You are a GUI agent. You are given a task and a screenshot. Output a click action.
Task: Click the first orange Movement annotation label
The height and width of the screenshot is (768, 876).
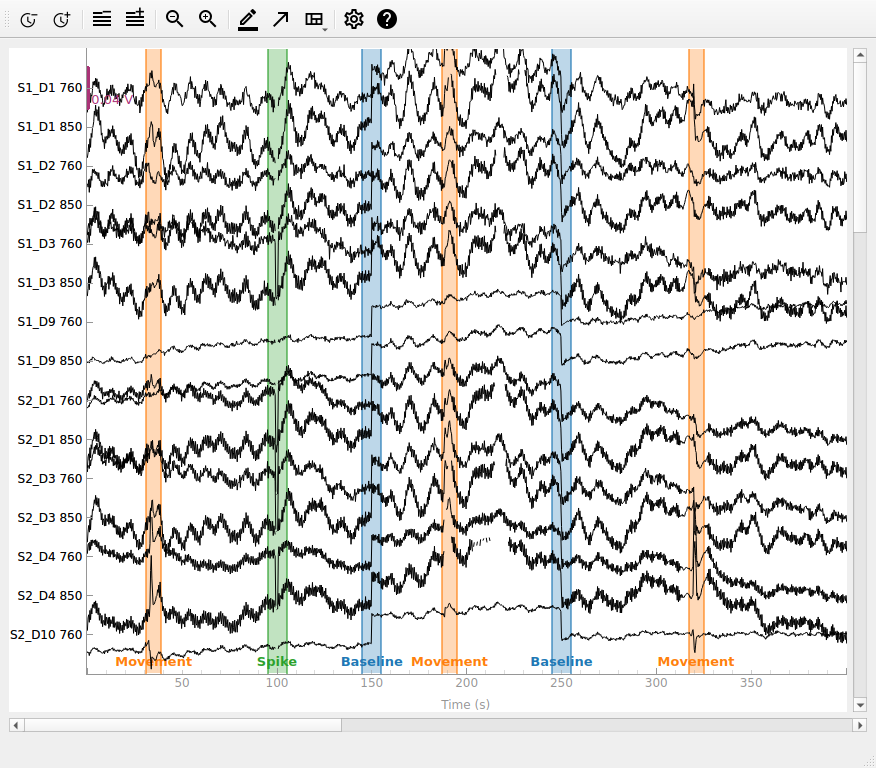(x=154, y=661)
